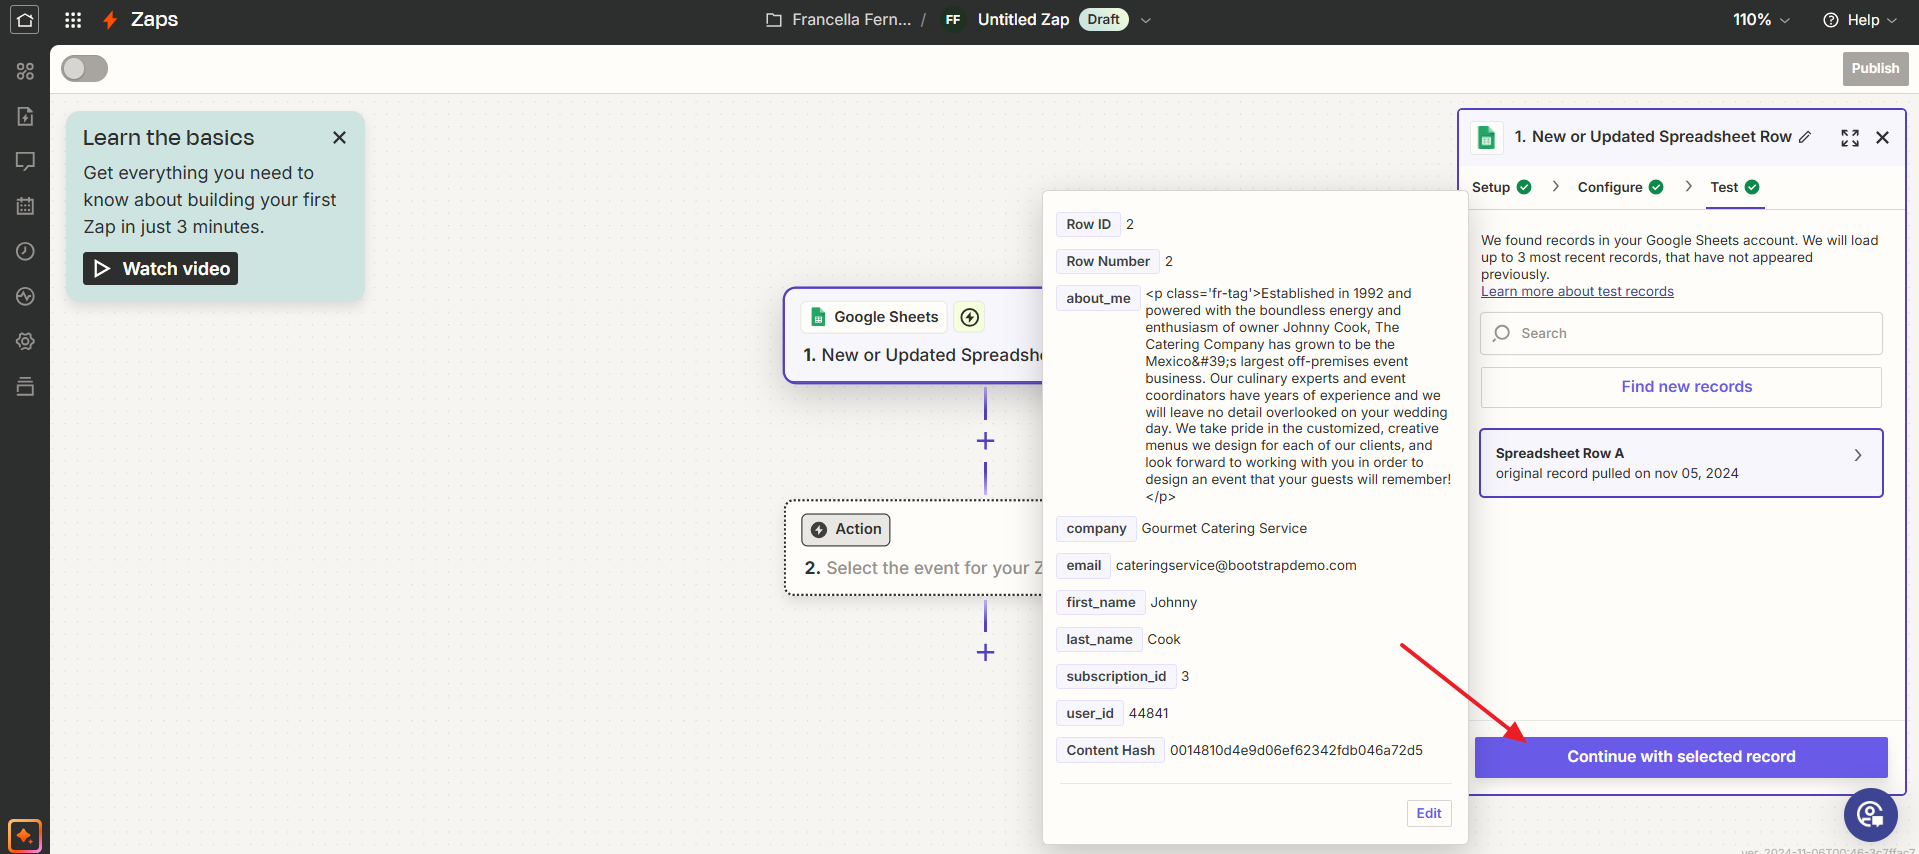Expand the step panel to fullscreen

click(x=1850, y=138)
